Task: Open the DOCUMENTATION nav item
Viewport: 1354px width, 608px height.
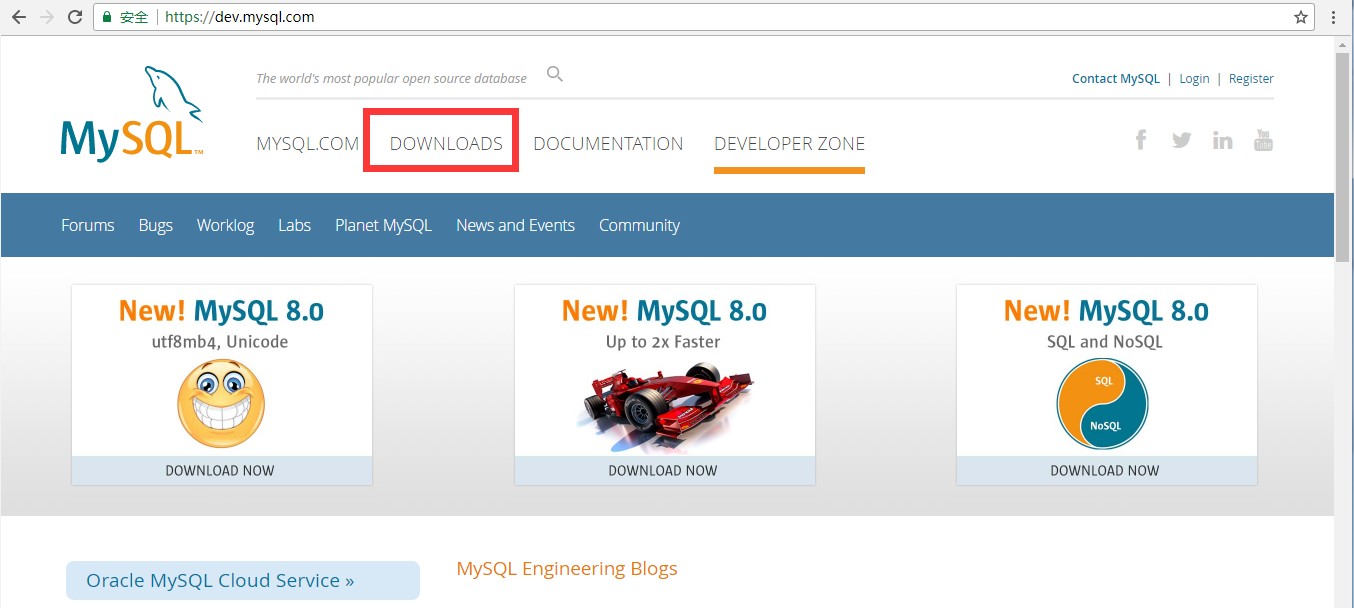Action: 608,143
